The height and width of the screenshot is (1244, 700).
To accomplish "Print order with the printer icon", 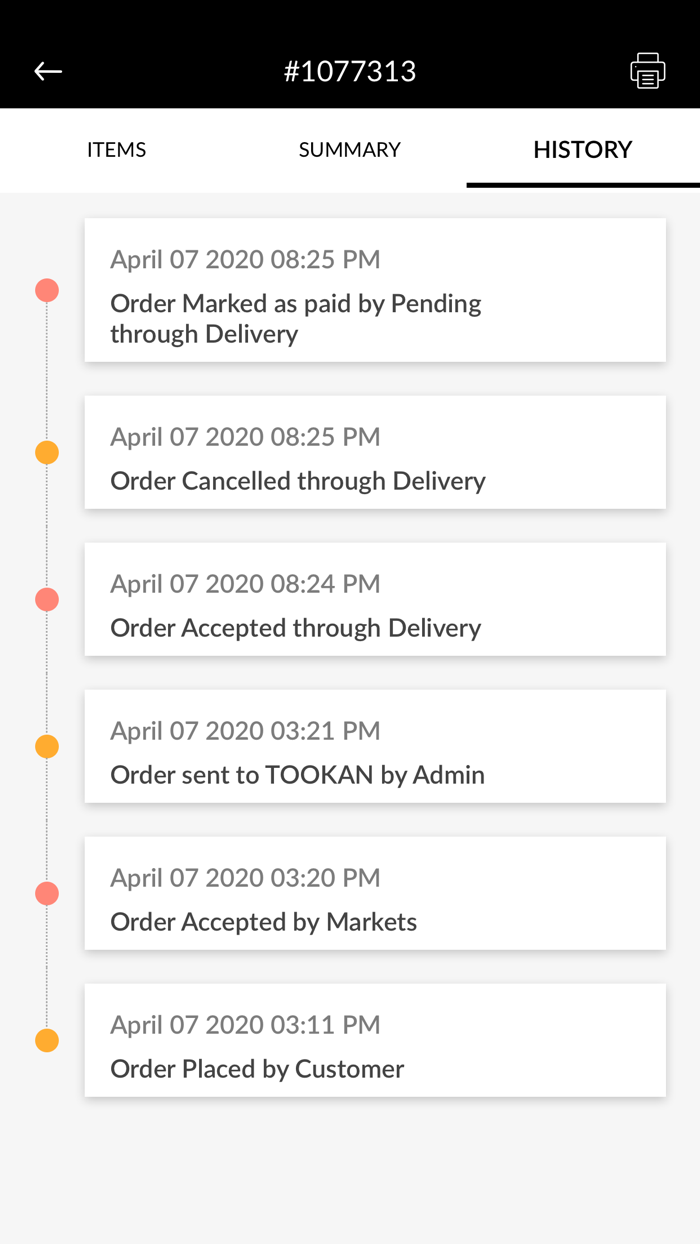I will tap(647, 71).
